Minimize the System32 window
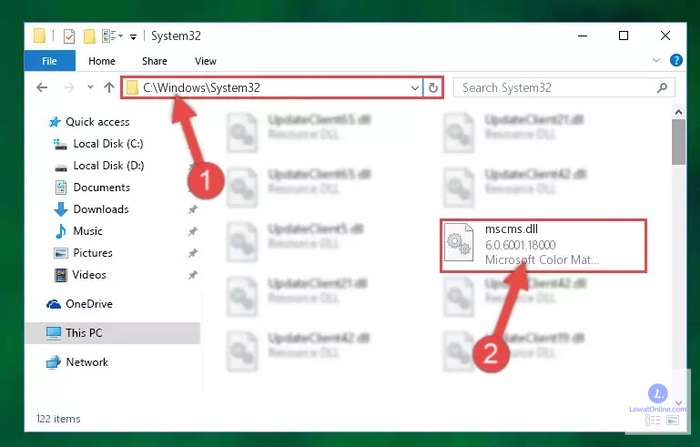Image resolution: width=700 pixels, height=447 pixels. [583, 36]
